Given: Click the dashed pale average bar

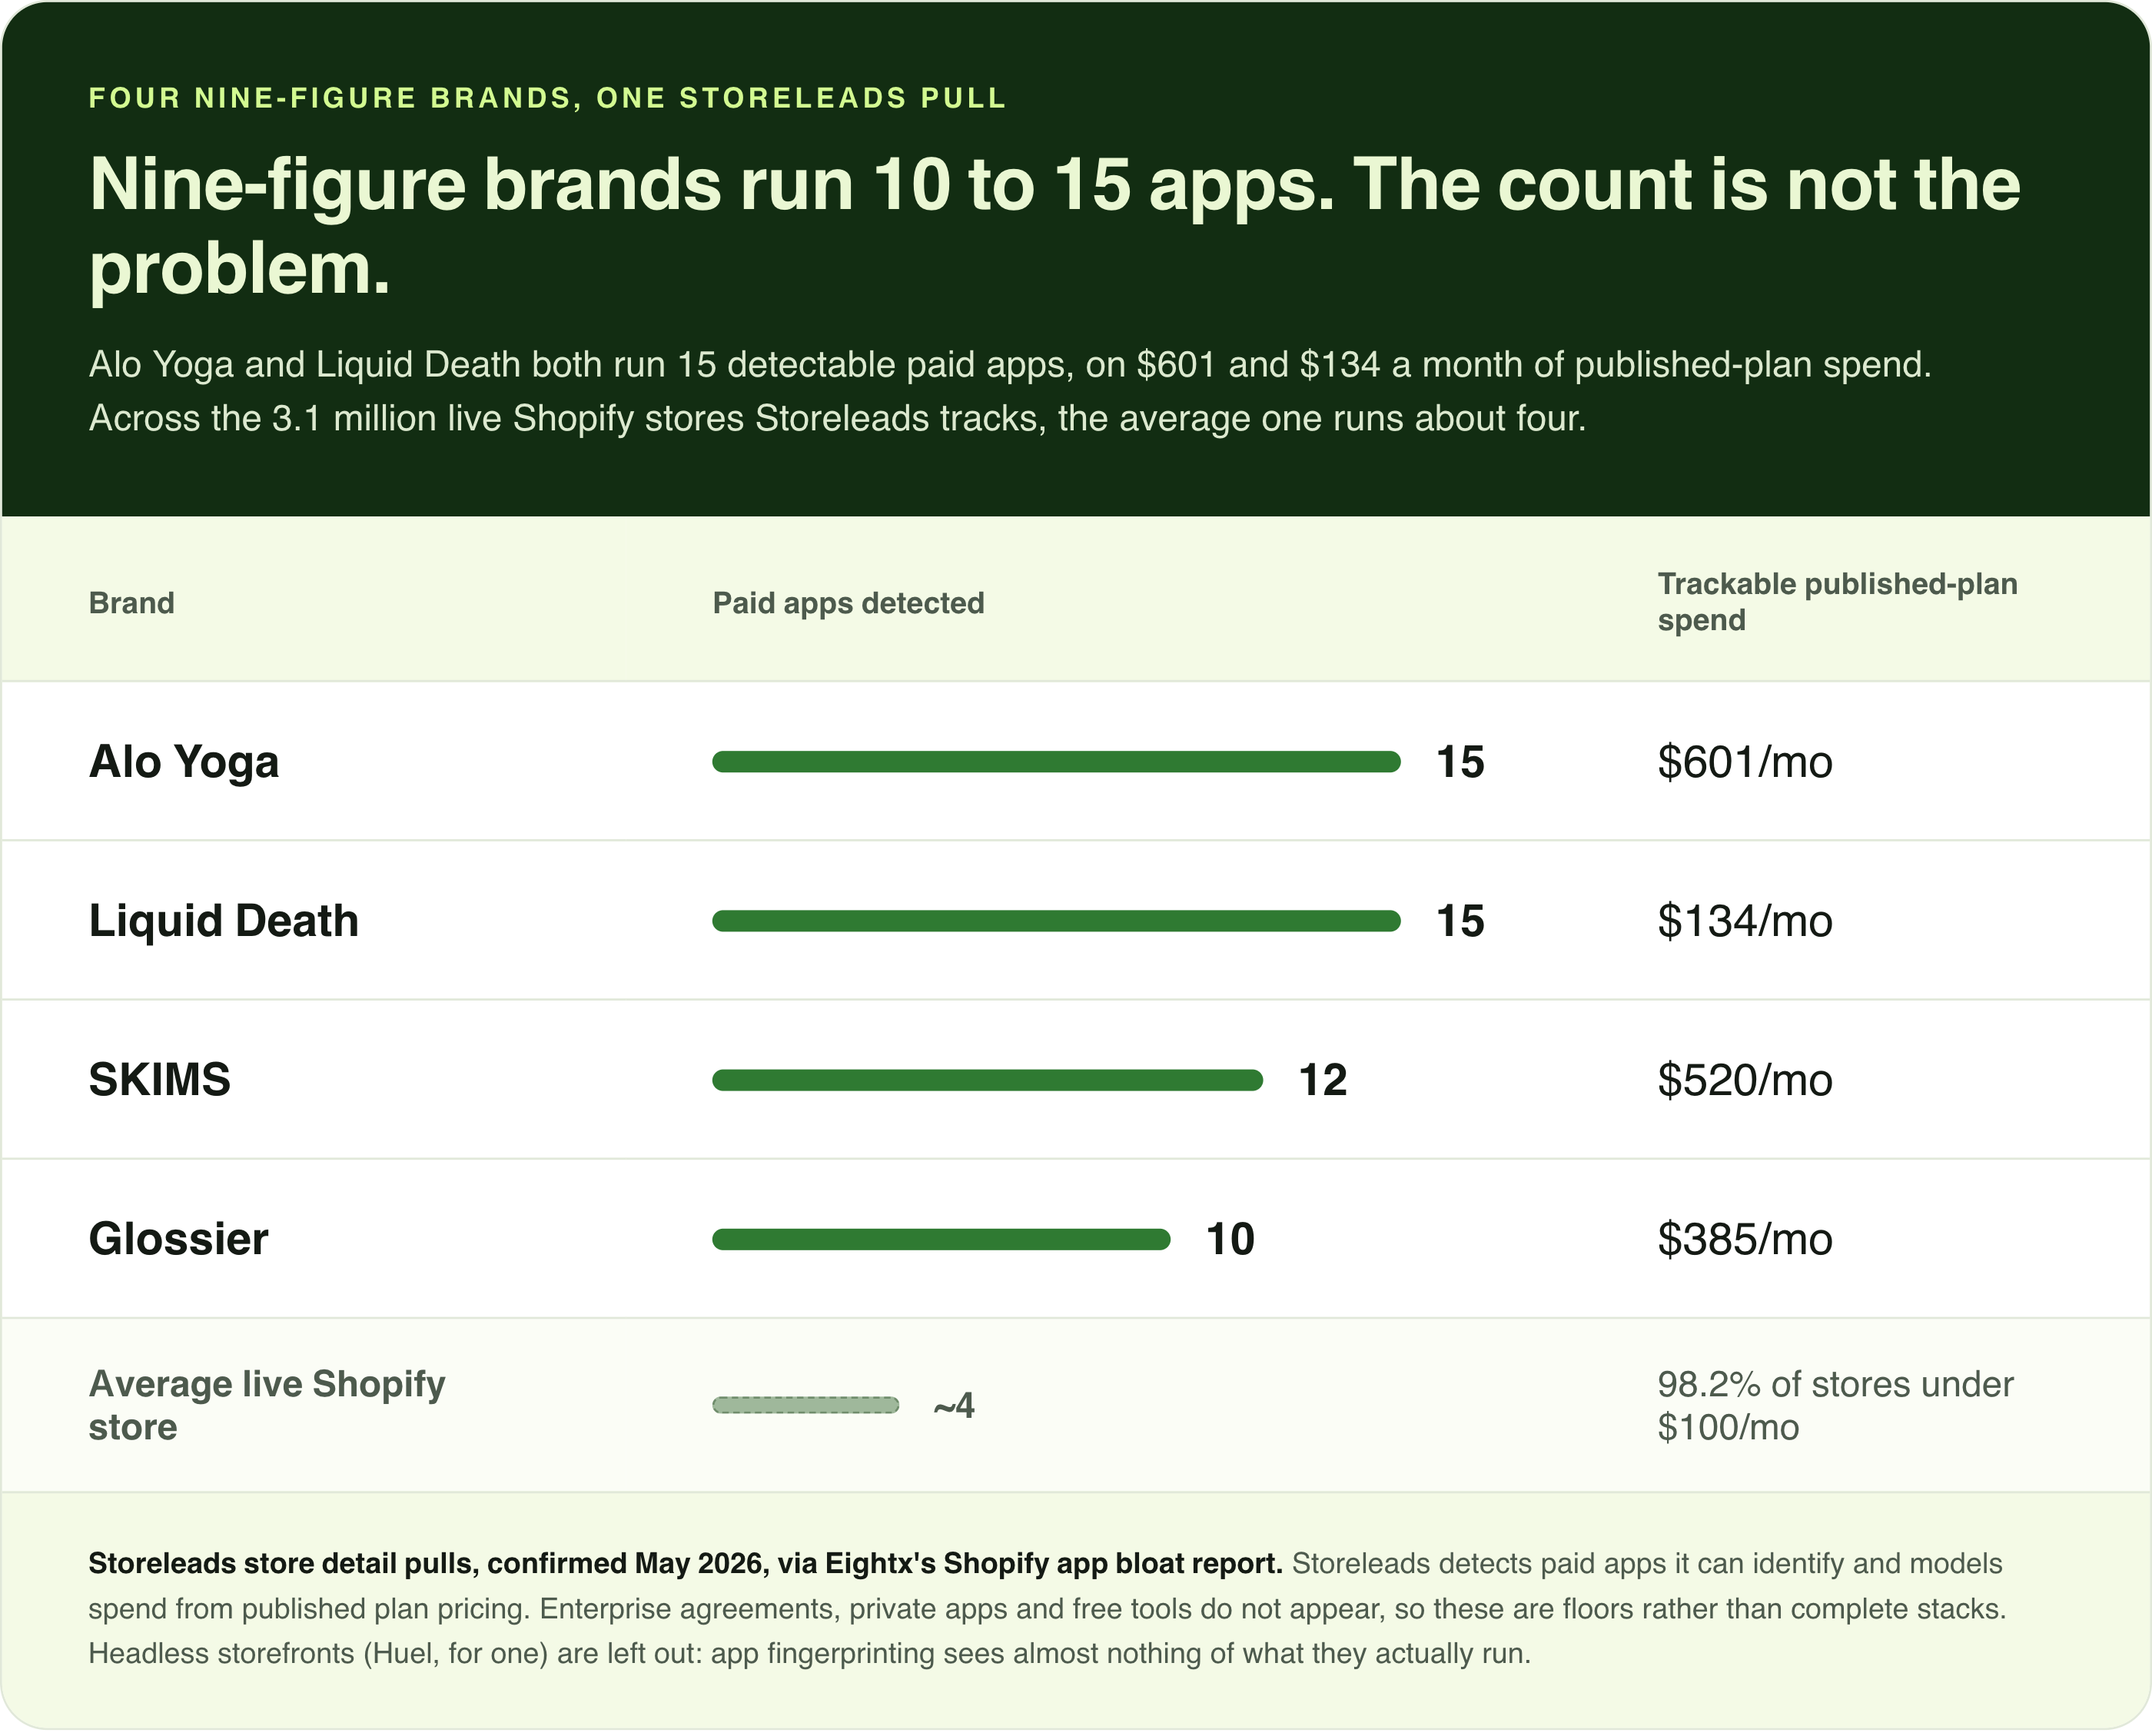Looking at the screenshot, I should coord(805,1405).
